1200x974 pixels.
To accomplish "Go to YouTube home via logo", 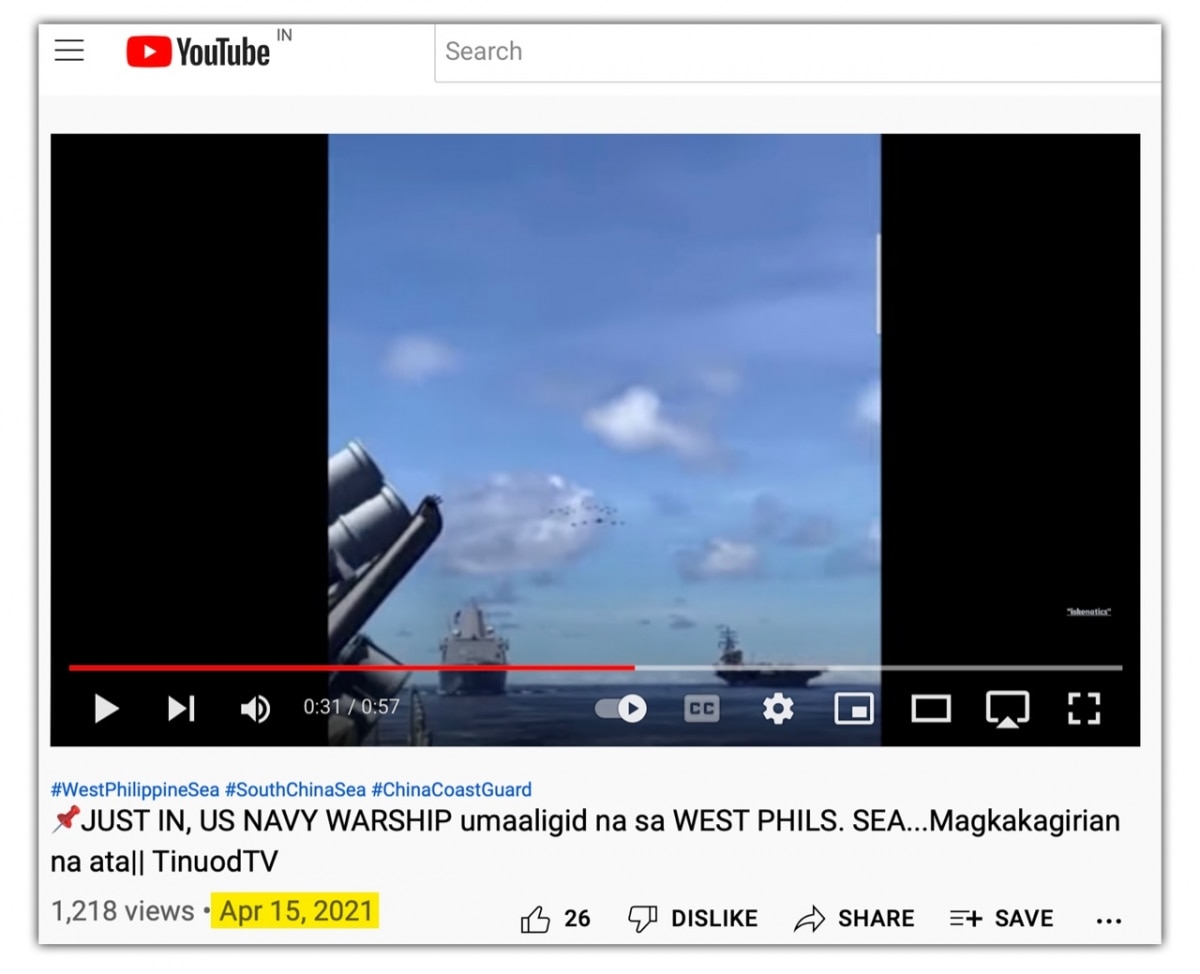I will (x=198, y=51).
